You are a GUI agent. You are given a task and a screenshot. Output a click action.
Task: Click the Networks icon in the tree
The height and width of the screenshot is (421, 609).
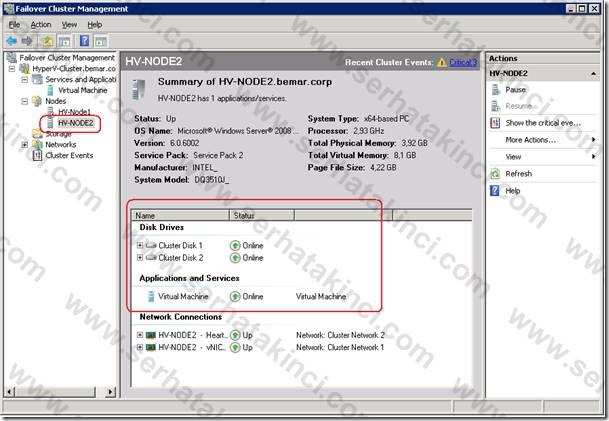point(38,145)
